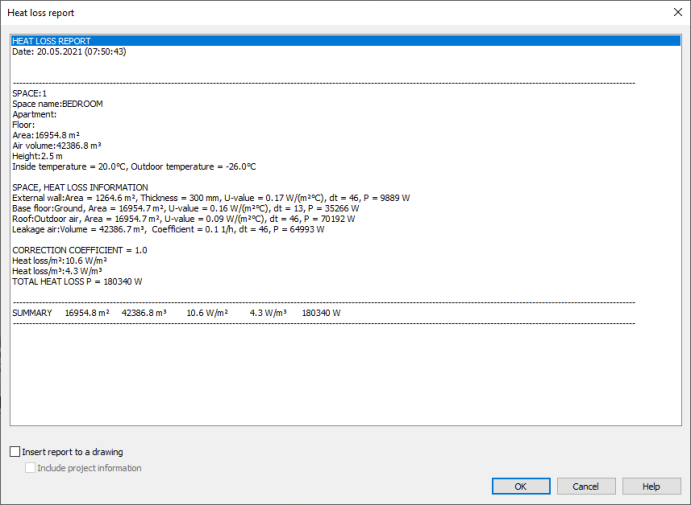Click the OK button
This screenshot has height=505, width=691.
520,486
